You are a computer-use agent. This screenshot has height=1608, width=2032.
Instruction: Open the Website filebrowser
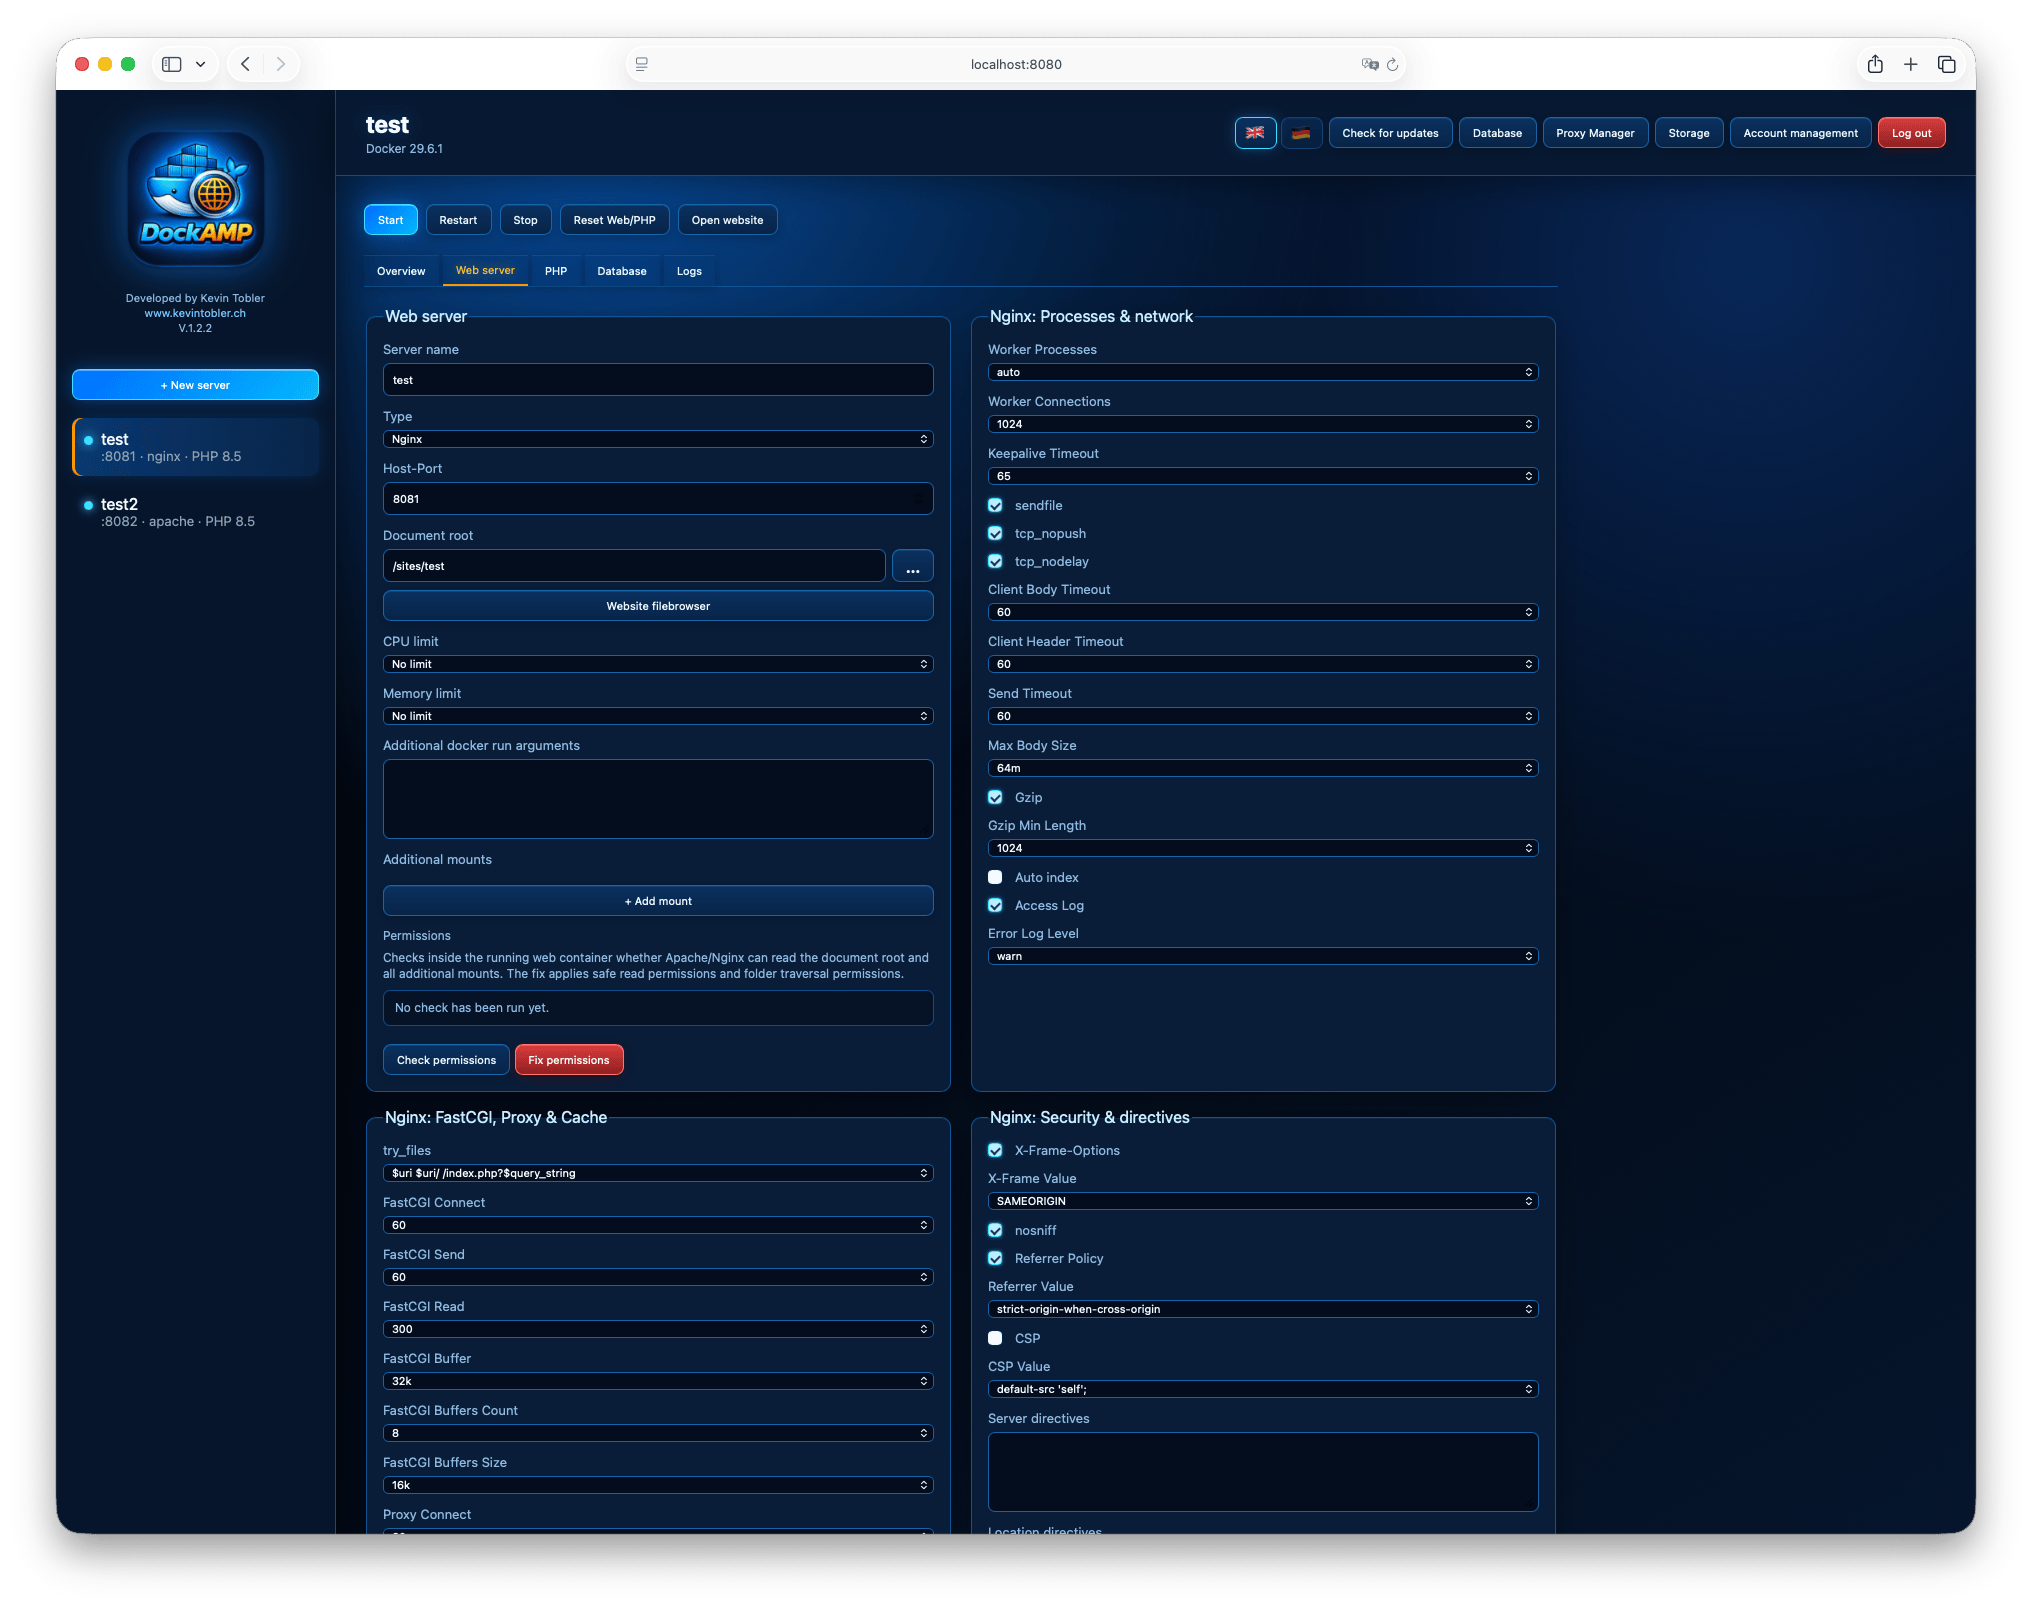[658, 606]
